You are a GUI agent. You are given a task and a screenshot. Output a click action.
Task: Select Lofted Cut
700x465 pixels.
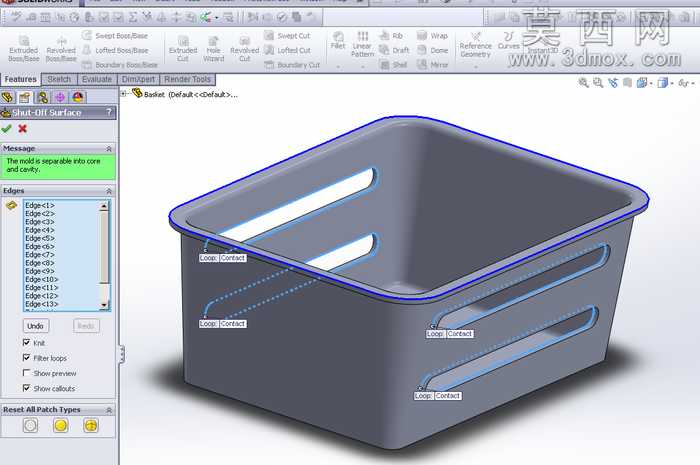pyautogui.click(x=287, y=50)
